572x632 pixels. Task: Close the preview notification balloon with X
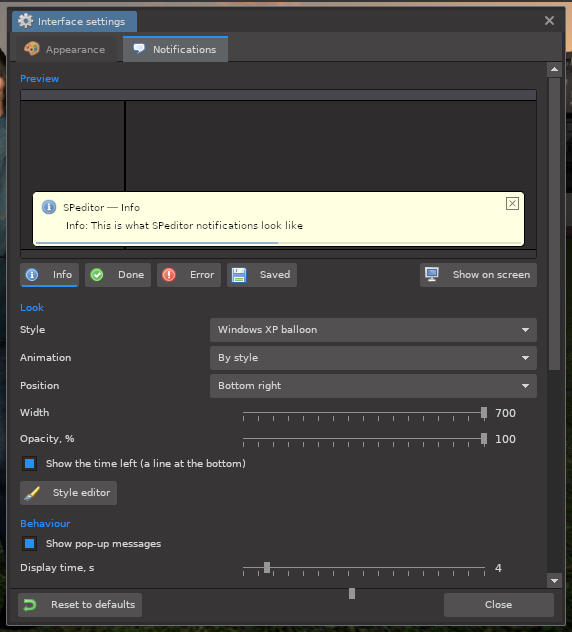click(512, 204)
